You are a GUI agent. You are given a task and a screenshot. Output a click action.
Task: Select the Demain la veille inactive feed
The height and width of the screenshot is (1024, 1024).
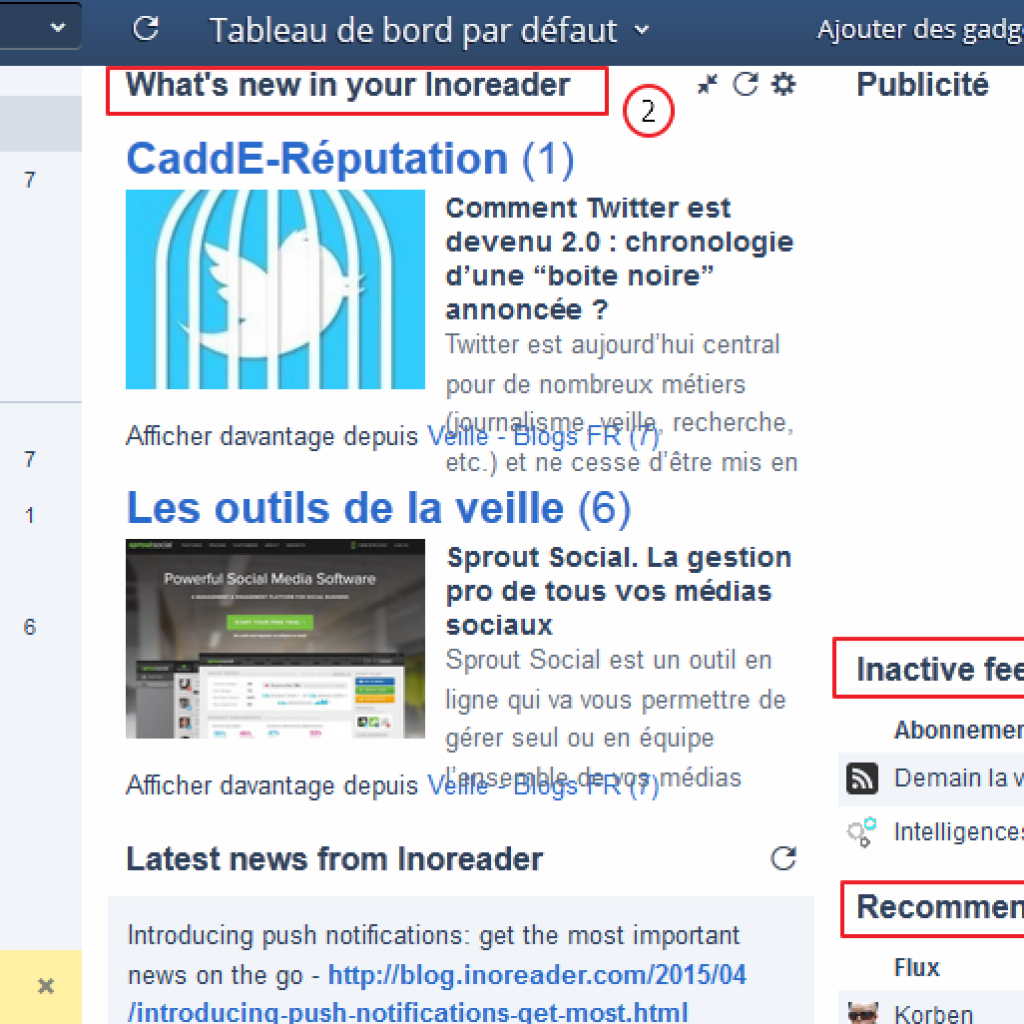(931, 778)
